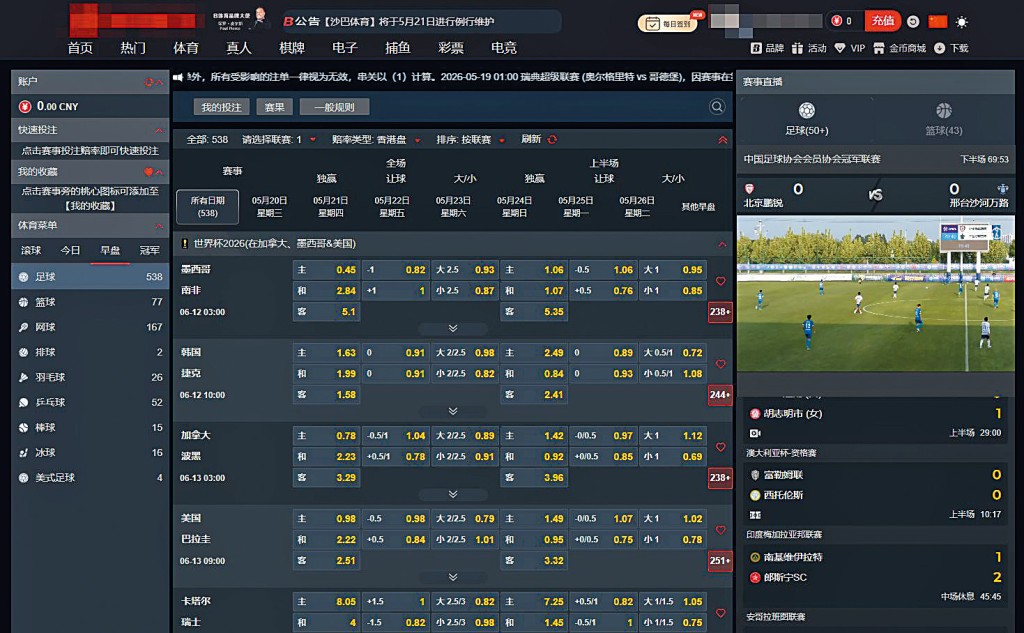Open 电竞 in top navigation
The width and height of the screenshot is (1024, 633).
click(504, 48)
